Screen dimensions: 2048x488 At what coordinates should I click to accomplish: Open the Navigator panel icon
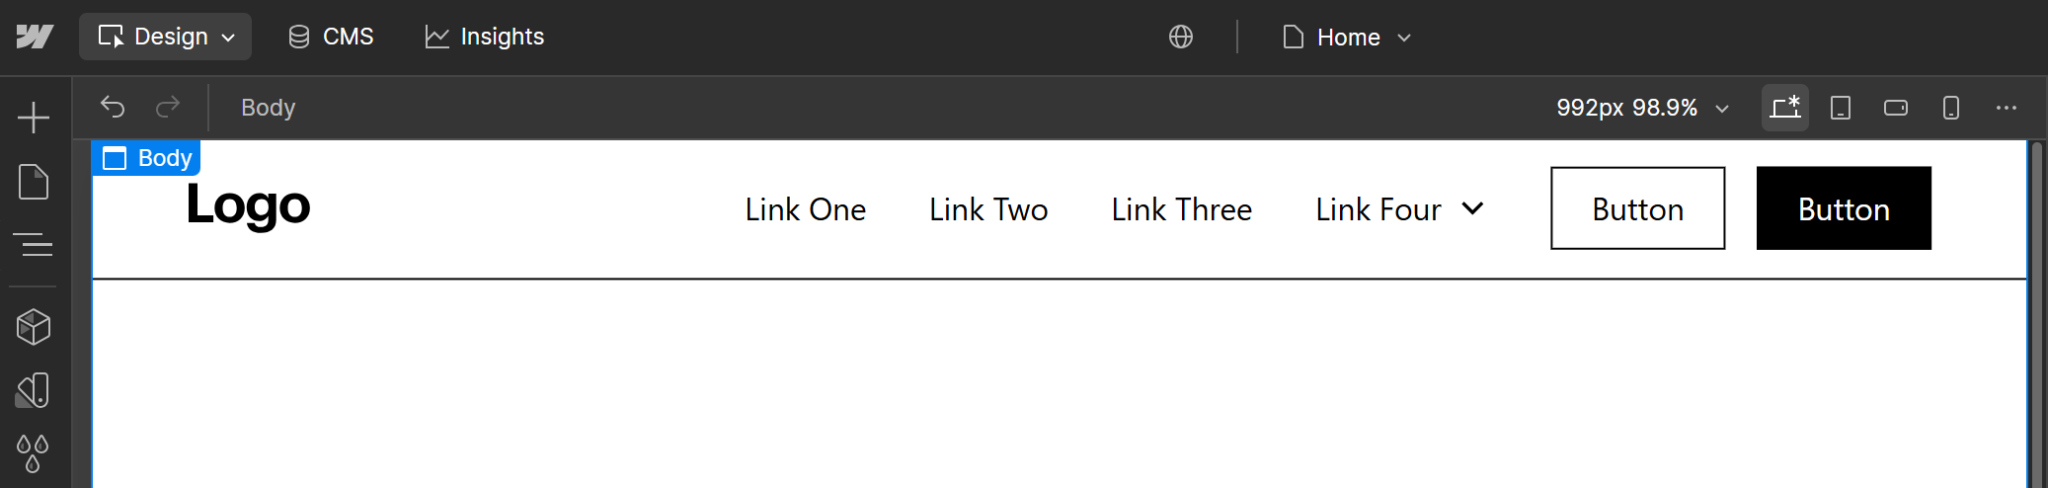[33, 245]
